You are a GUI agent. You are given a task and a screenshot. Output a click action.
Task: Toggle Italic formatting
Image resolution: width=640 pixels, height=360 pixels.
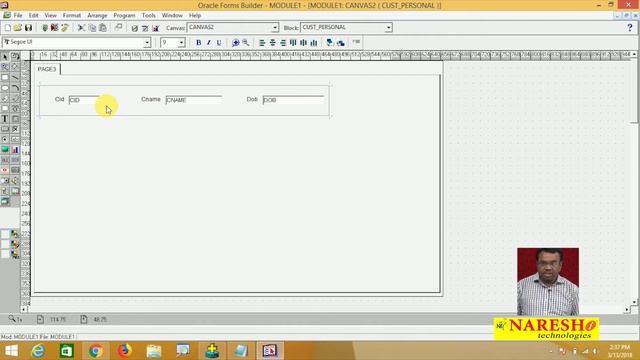pos(209,42)
